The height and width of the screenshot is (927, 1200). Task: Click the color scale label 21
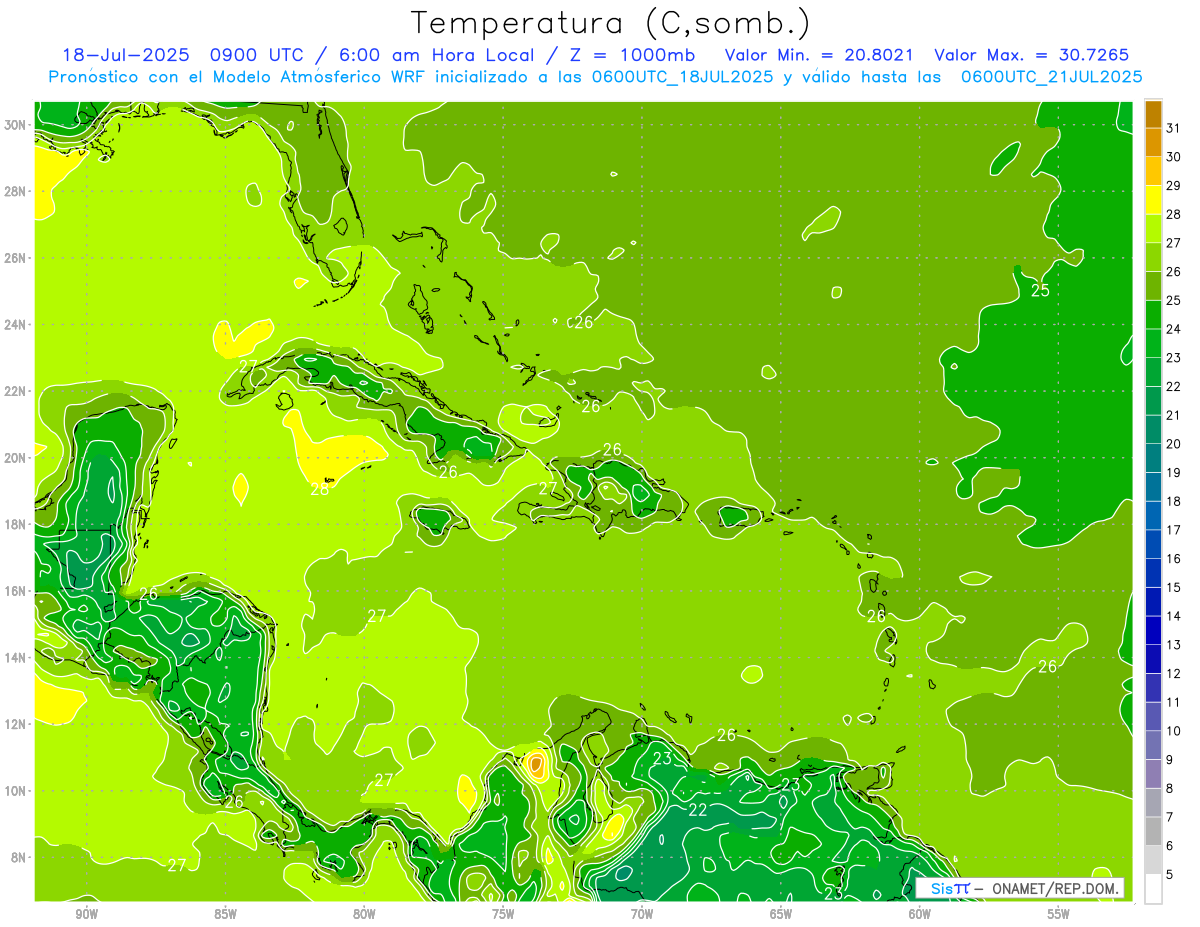[1173, 415]
